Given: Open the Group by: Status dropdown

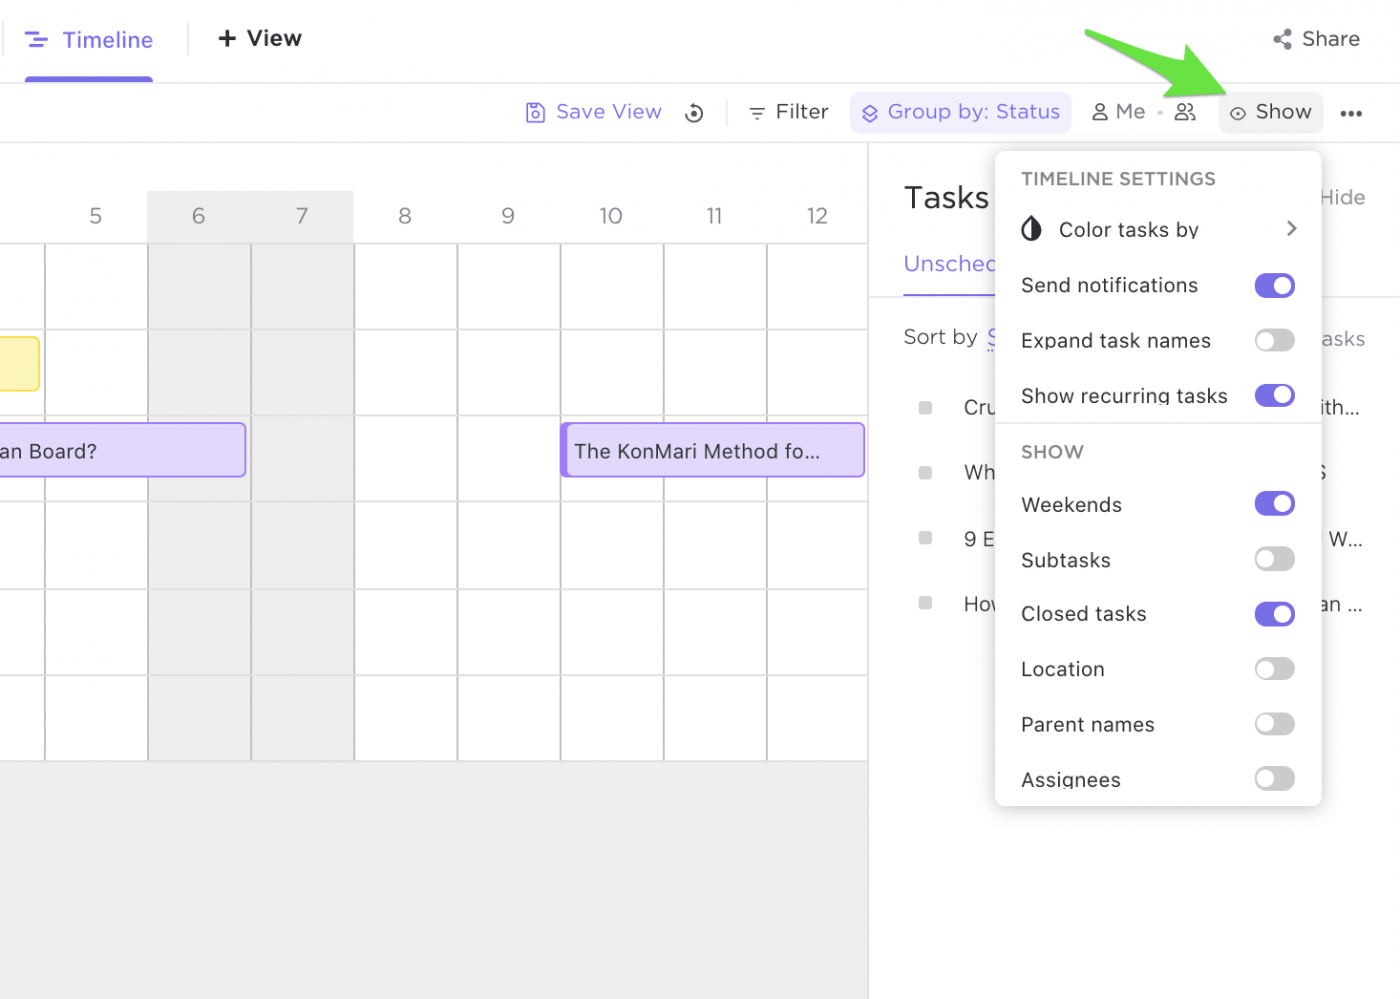Looking at the screenshot, I should point(960,112).
